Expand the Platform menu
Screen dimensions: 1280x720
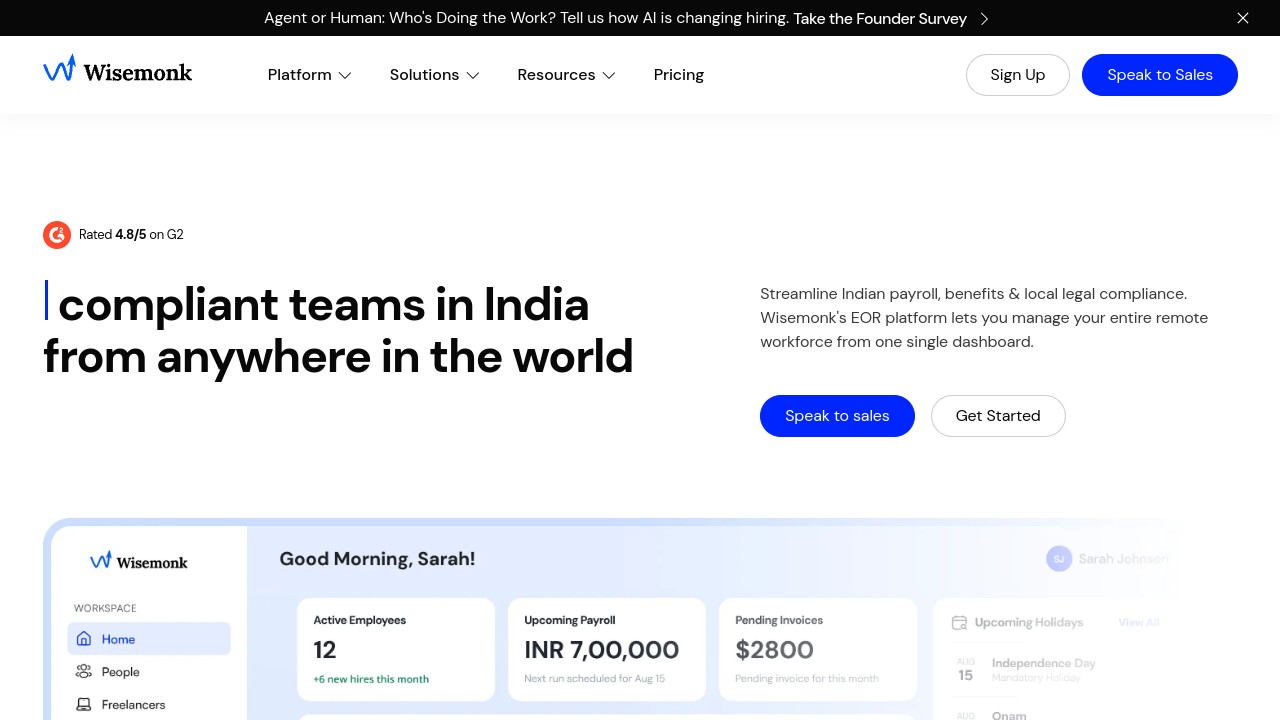309,75
